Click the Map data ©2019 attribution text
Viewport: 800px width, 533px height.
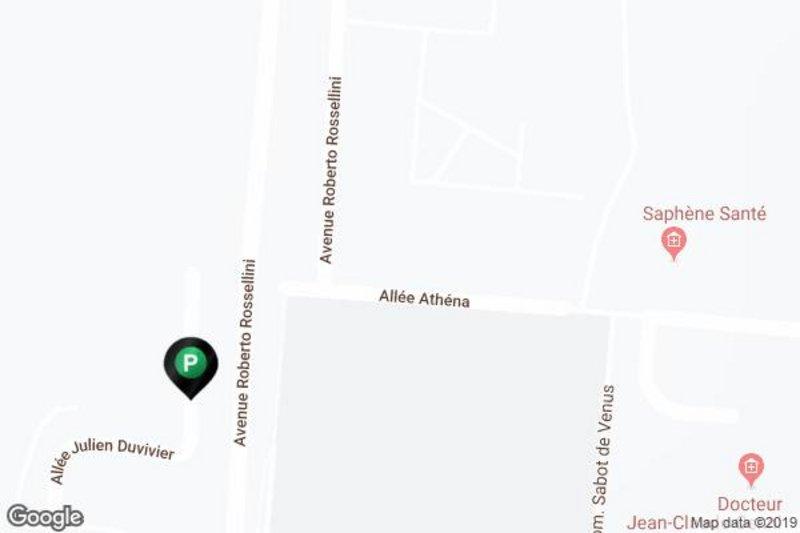click(744, 522)
